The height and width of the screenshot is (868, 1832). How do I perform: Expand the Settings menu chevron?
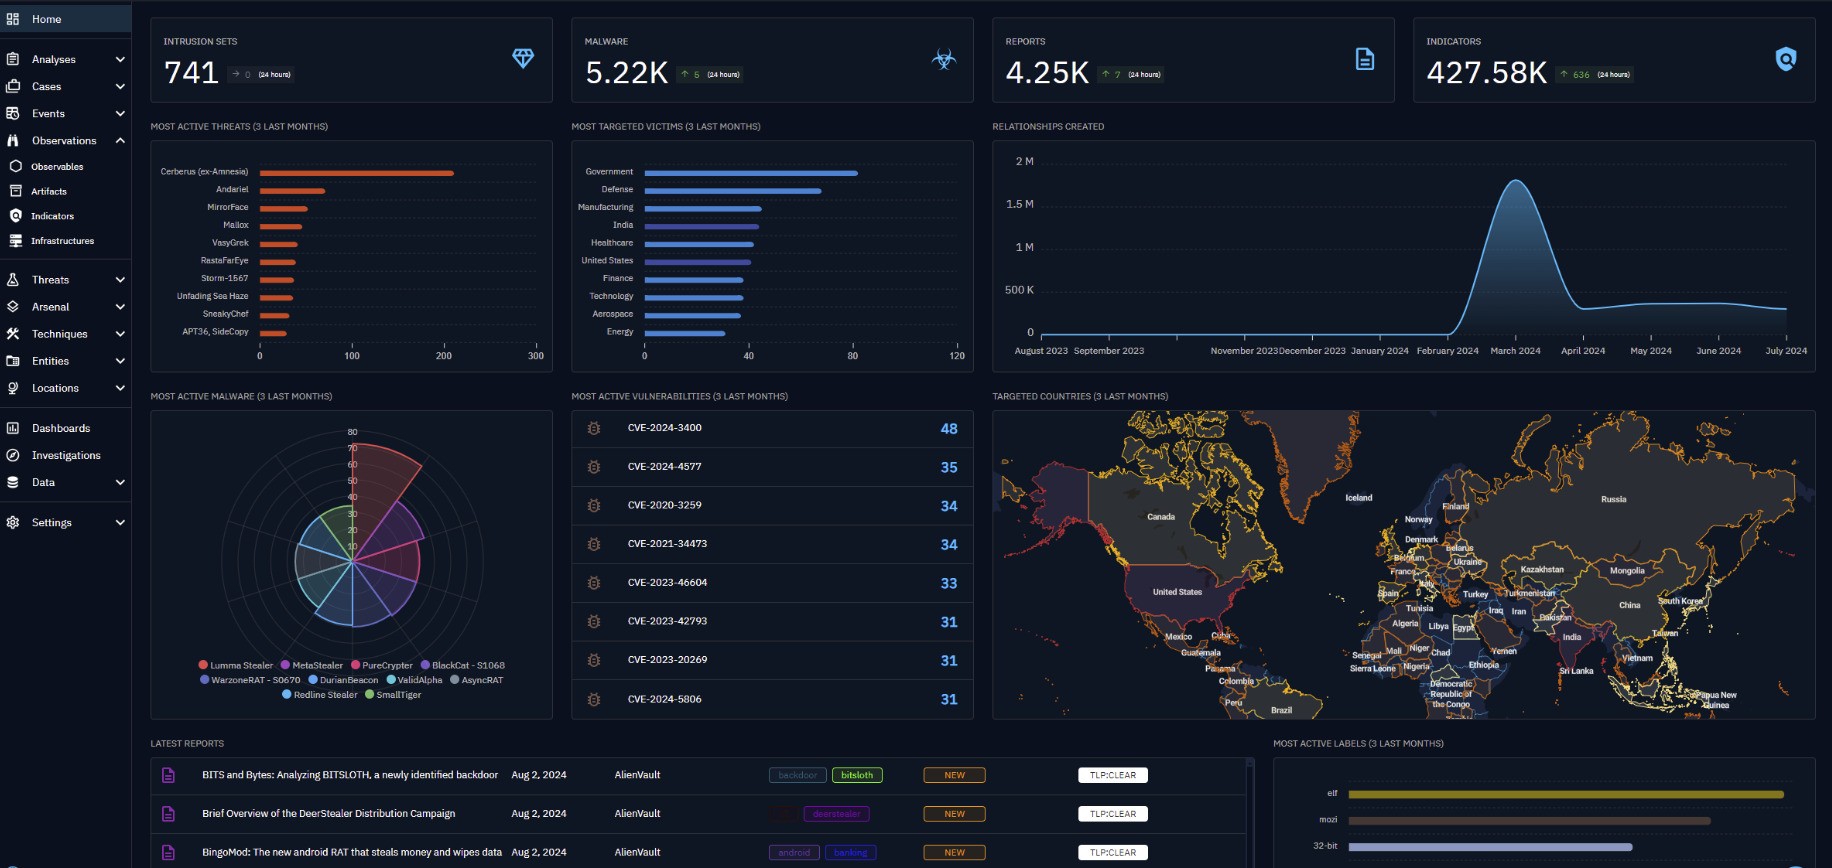tap(120, 523)
